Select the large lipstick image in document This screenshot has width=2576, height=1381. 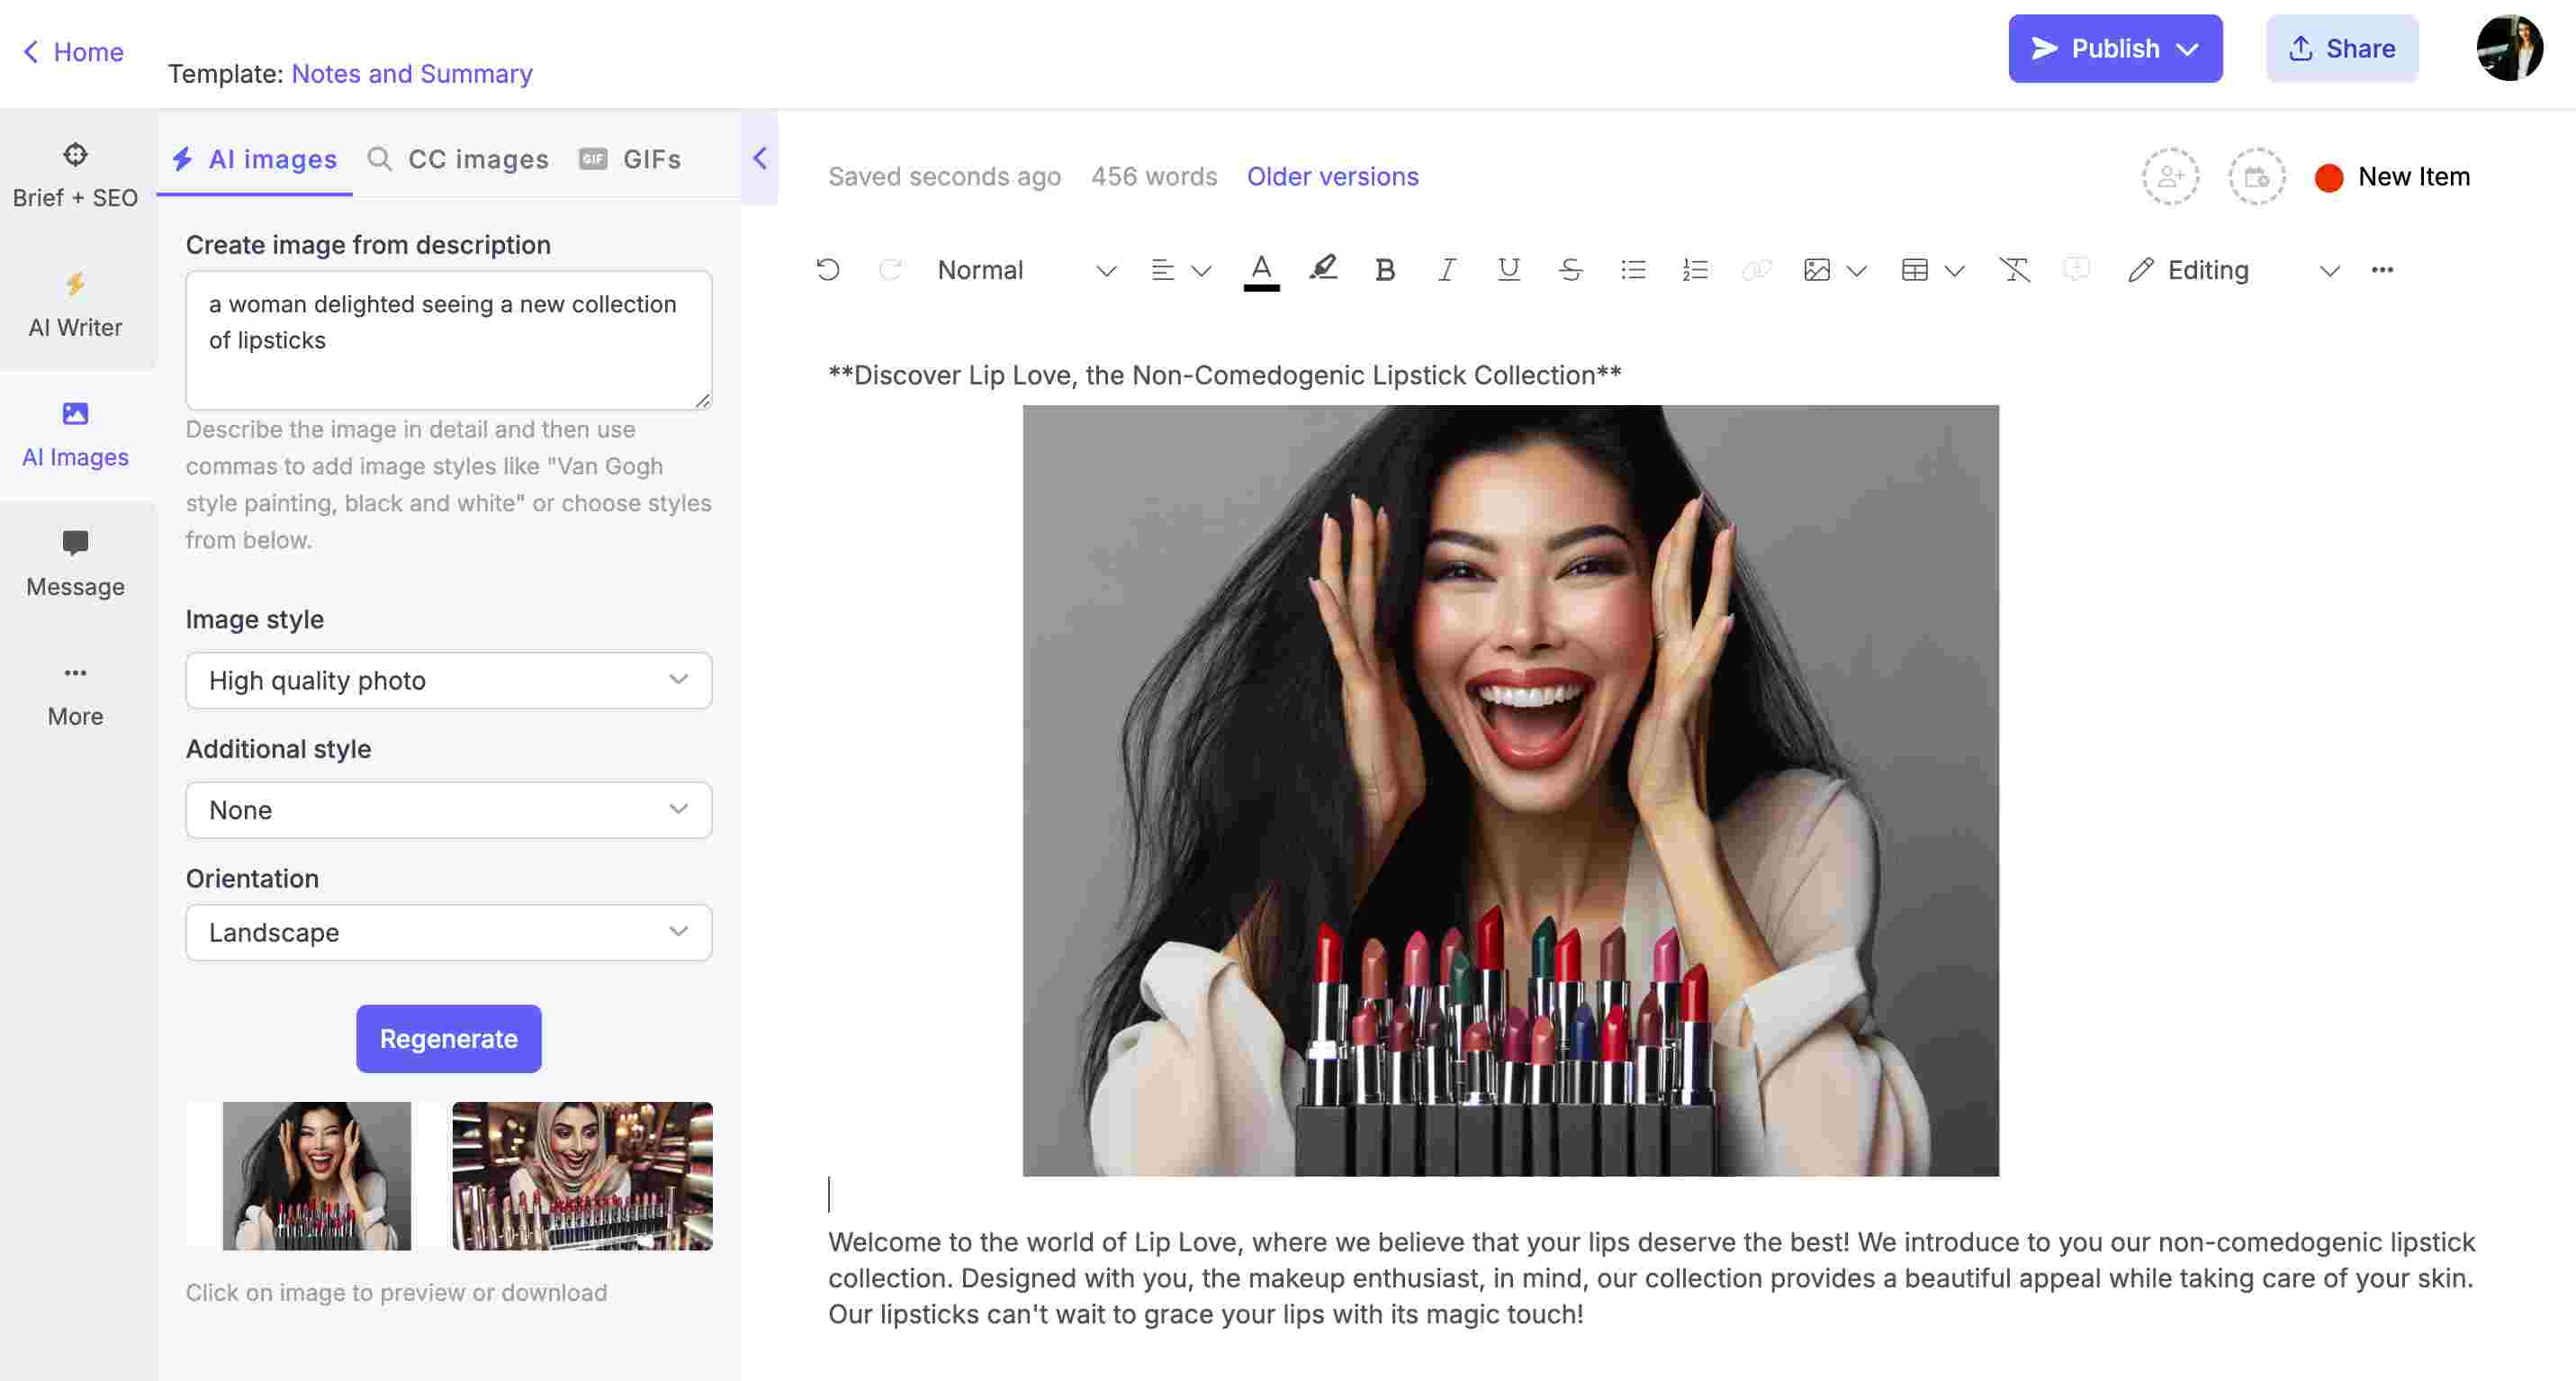pos(1511,790)
